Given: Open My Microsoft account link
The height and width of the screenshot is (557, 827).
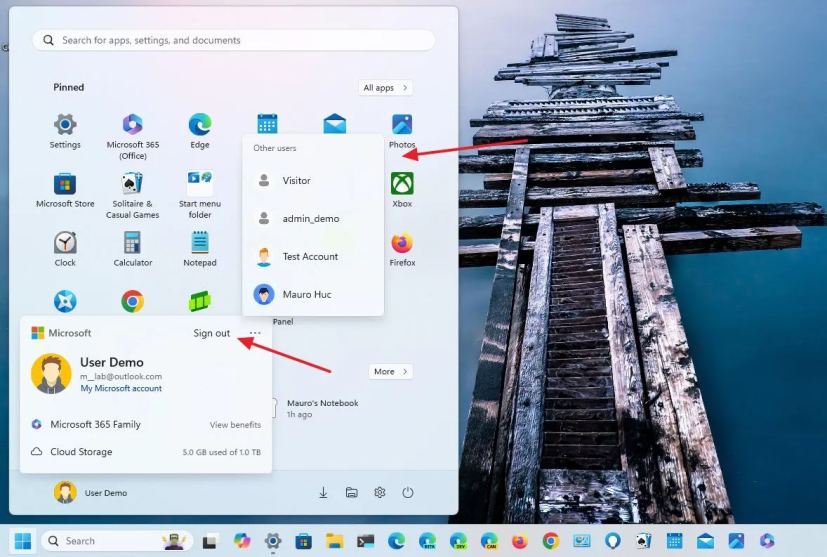Looking at the screenshot, I should [121, 388].
